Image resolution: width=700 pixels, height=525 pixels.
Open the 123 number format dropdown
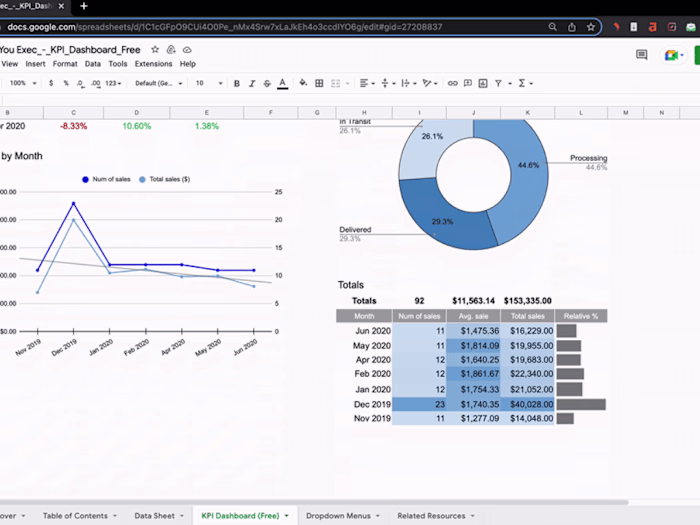(113, 83)
